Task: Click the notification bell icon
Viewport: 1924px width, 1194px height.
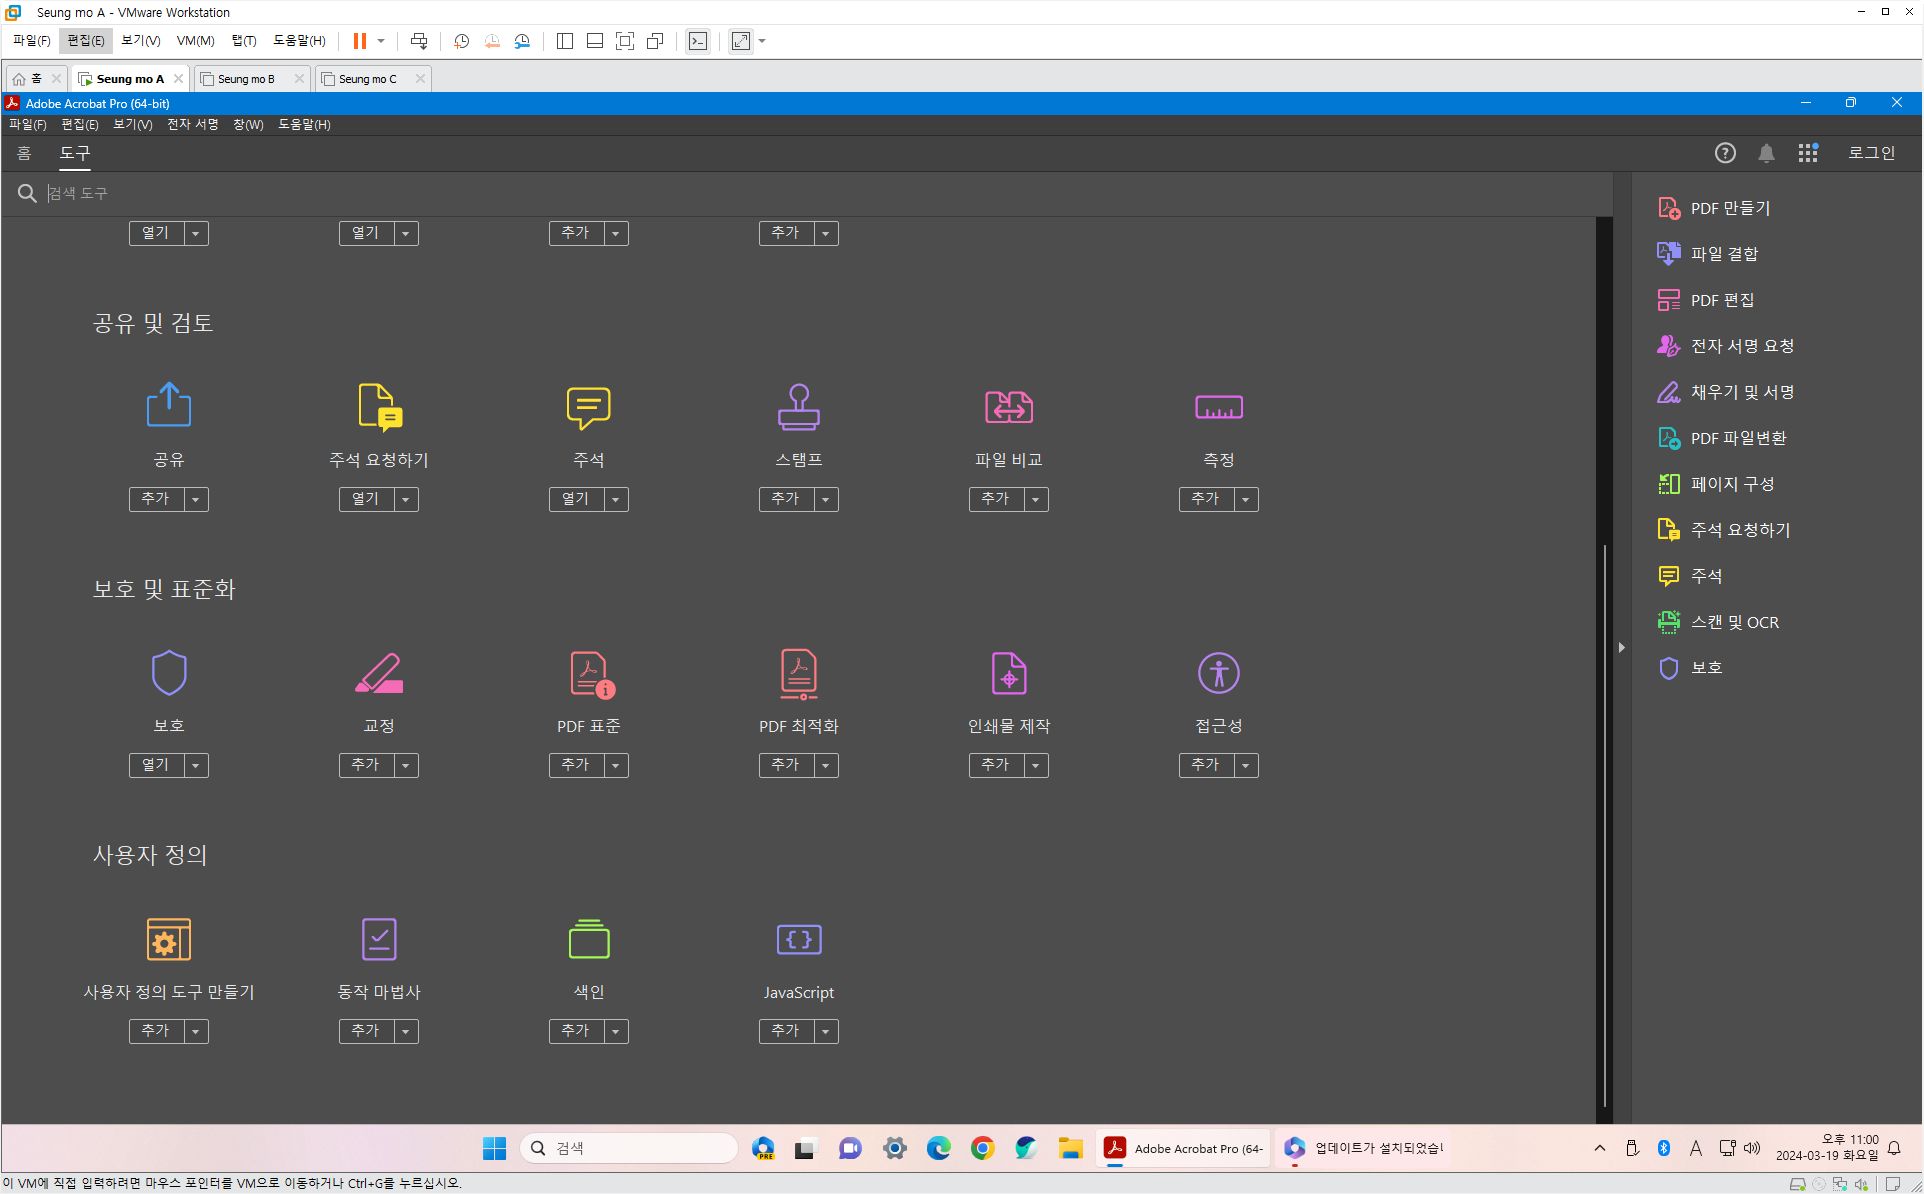Action: tap(1766, 153)
